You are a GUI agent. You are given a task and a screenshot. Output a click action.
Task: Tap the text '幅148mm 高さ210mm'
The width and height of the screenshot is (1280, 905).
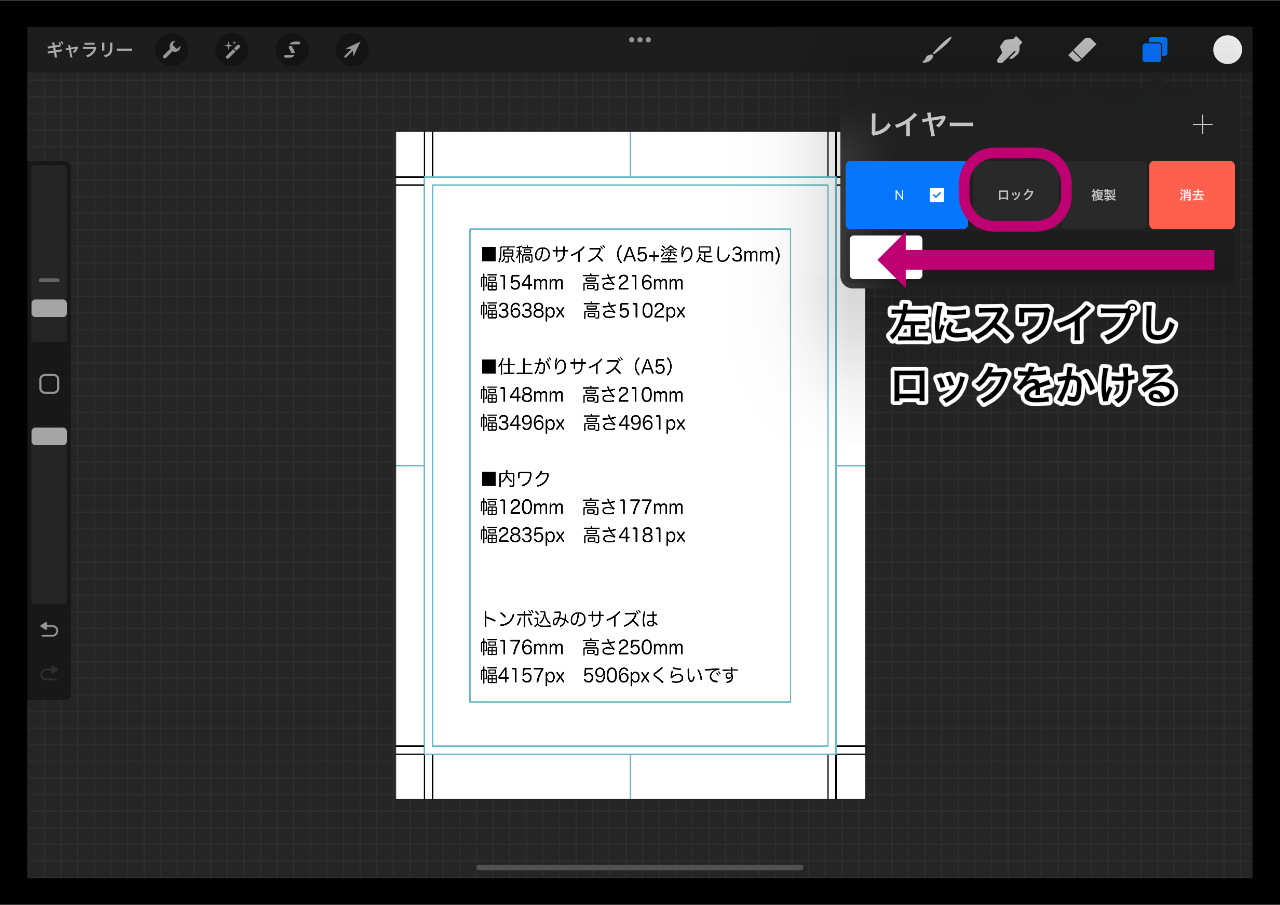pyautogui.click(x=582, y=394)
